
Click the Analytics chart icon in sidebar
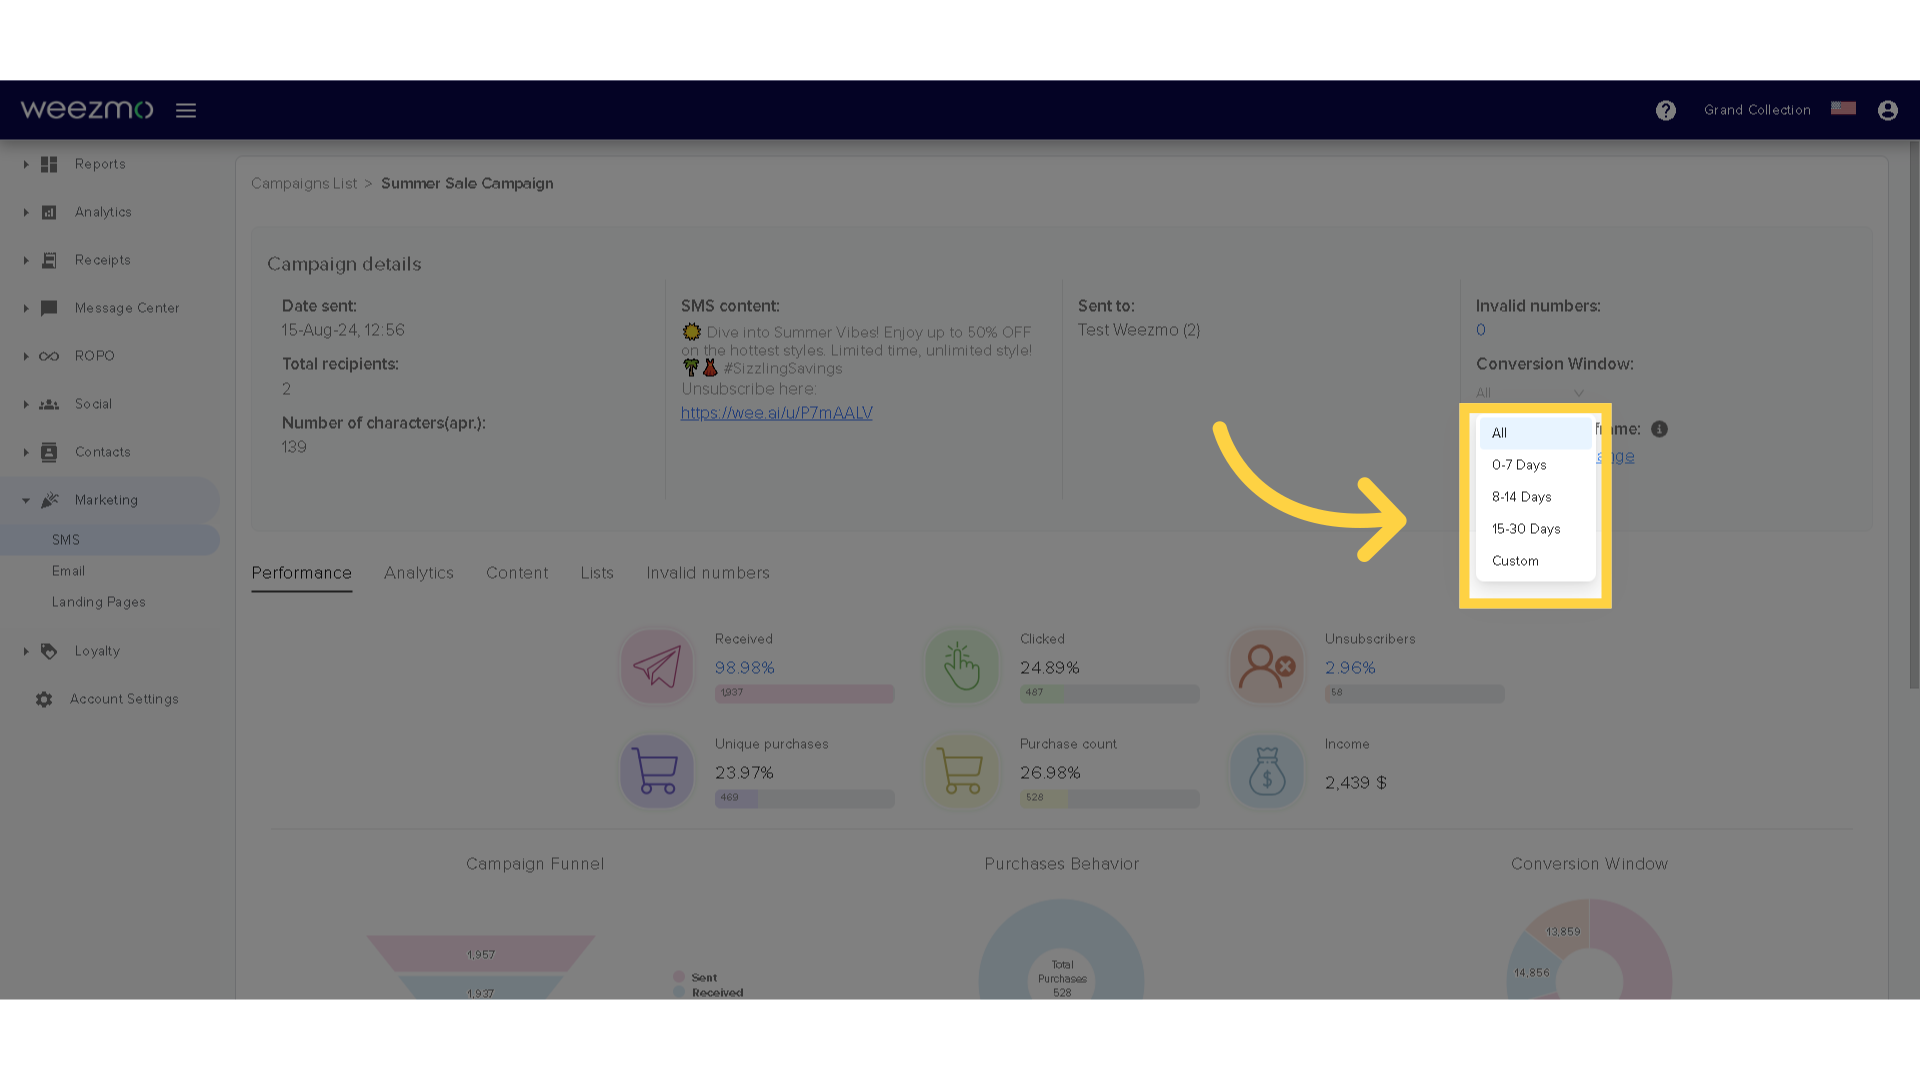coord(49,212)
